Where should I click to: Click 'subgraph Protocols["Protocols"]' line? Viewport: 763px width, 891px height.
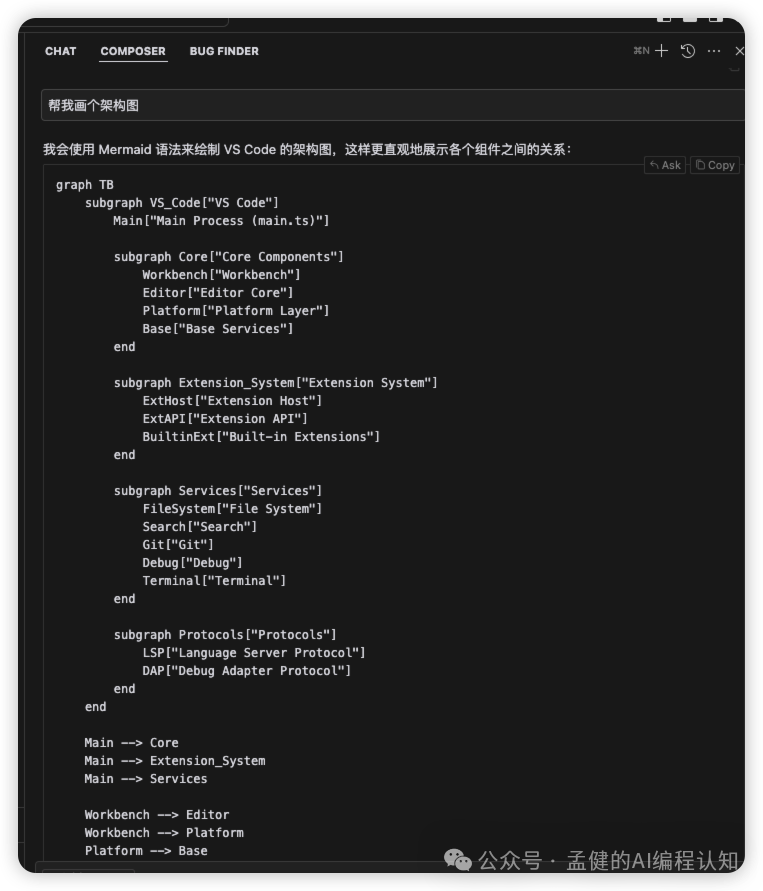click(225, 635)
